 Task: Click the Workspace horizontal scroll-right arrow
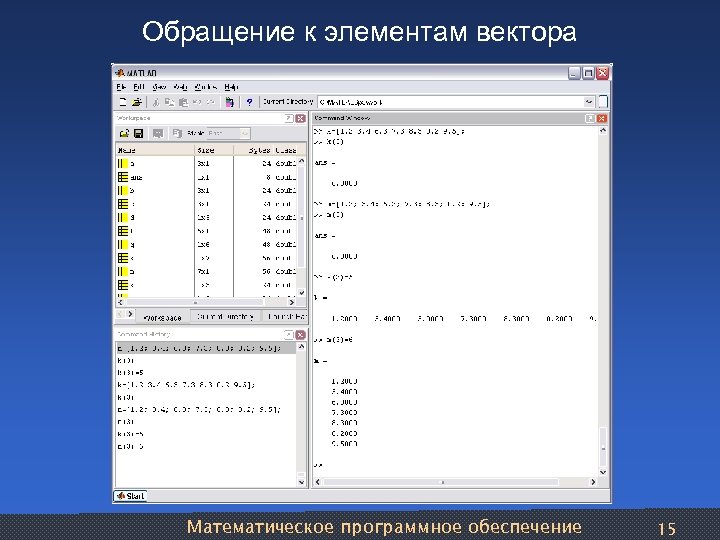pos(291,303)
